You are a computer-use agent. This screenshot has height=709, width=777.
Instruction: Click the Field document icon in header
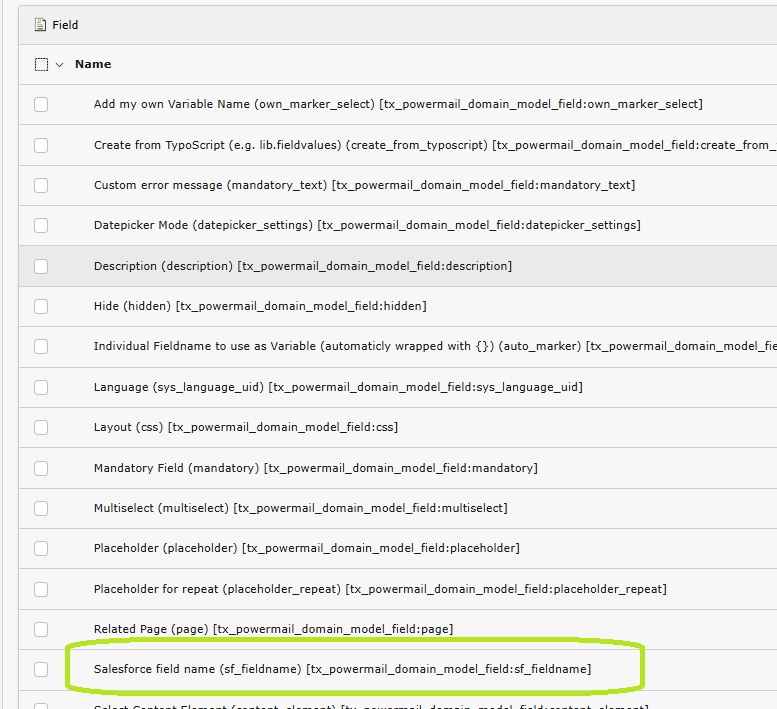[40, 25]
